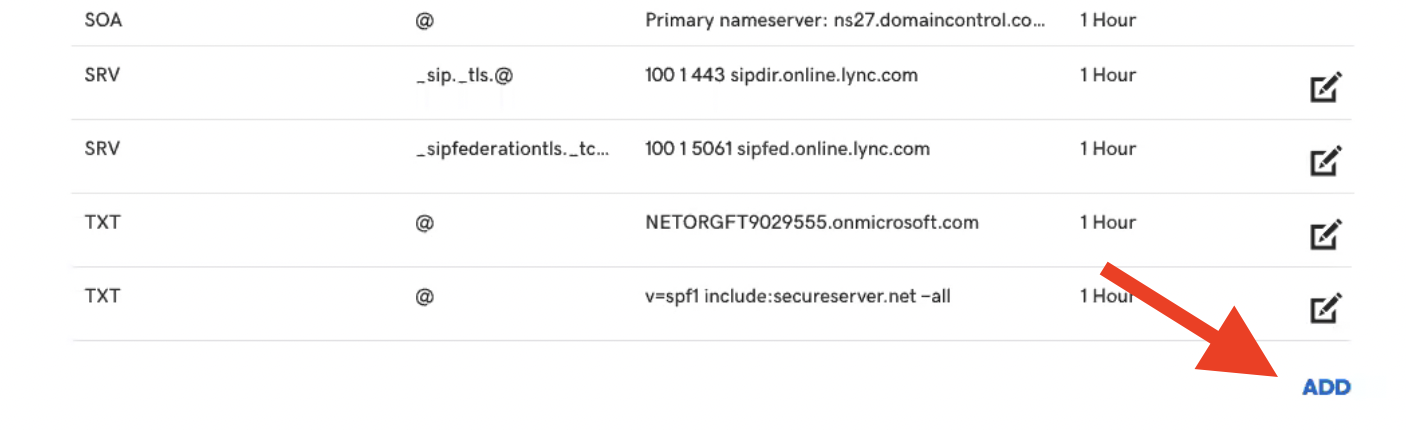Click the Primary nameserver value text
Image resolution: width=1406 pixels, height=430 pixels.
click(845, 20)
